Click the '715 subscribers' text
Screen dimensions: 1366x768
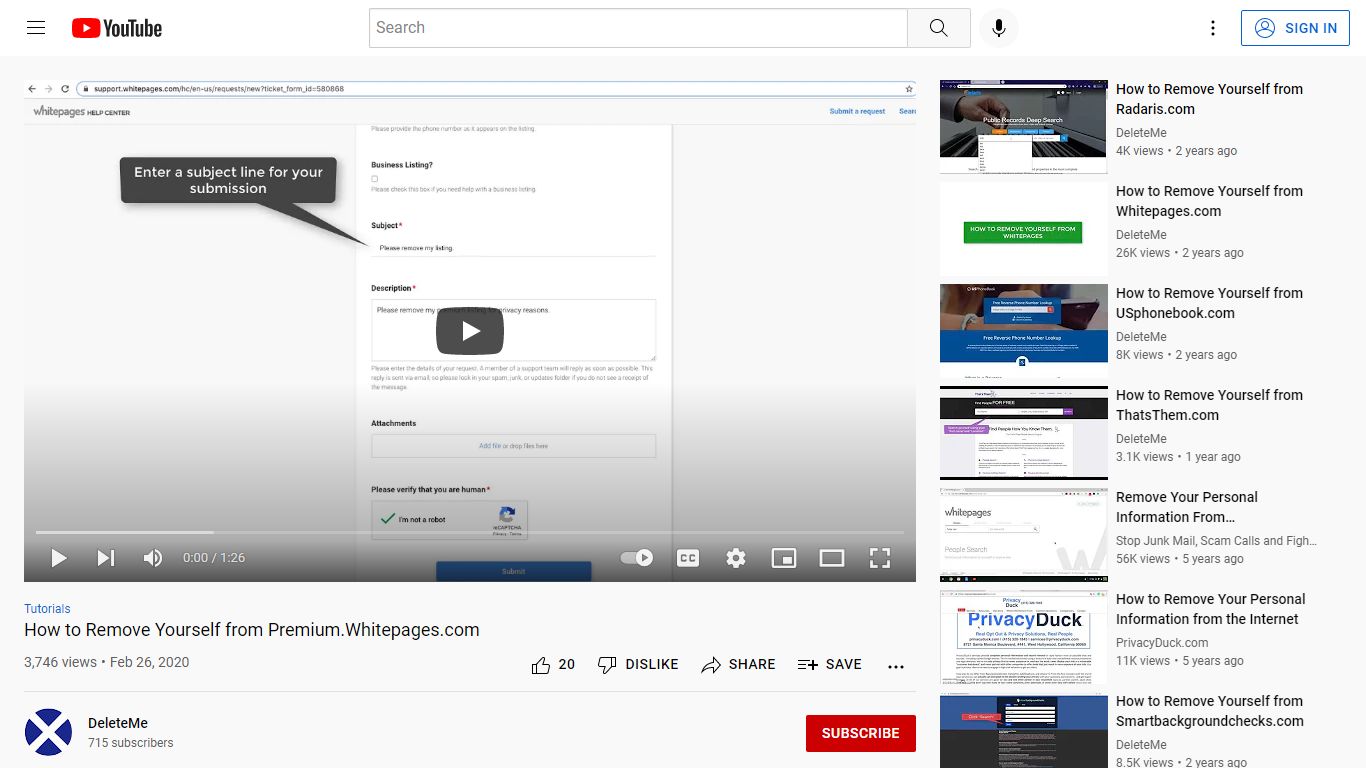[130, 743]
